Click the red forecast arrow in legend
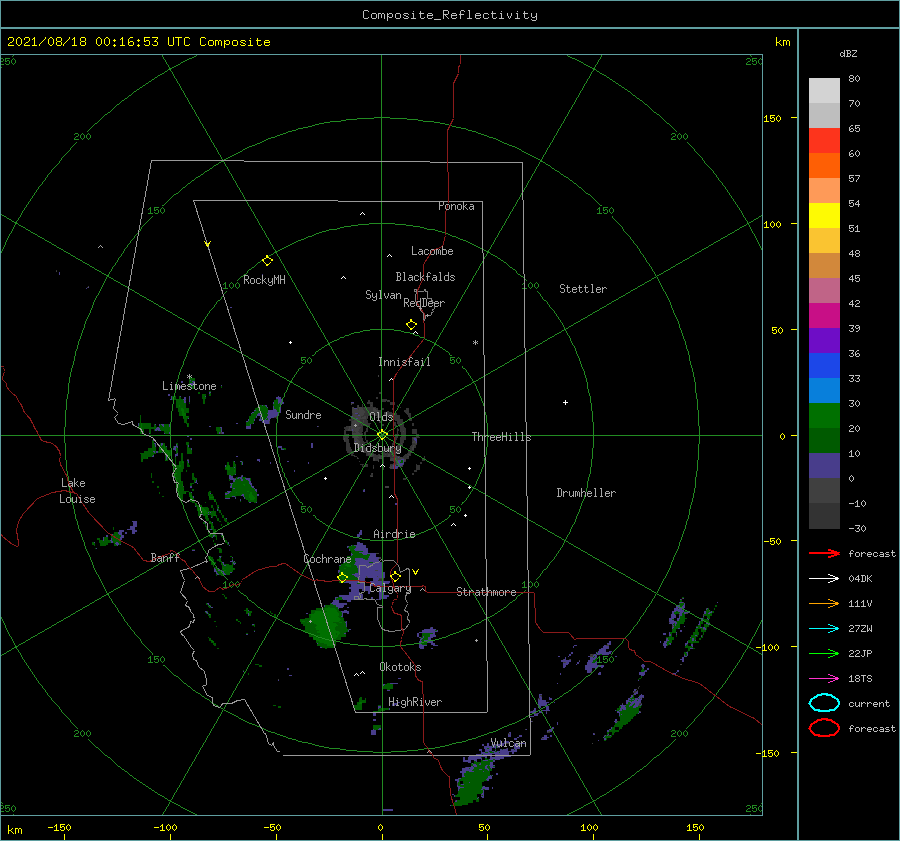The width and height of the screenshot is (900, 841). click(824, 553)
